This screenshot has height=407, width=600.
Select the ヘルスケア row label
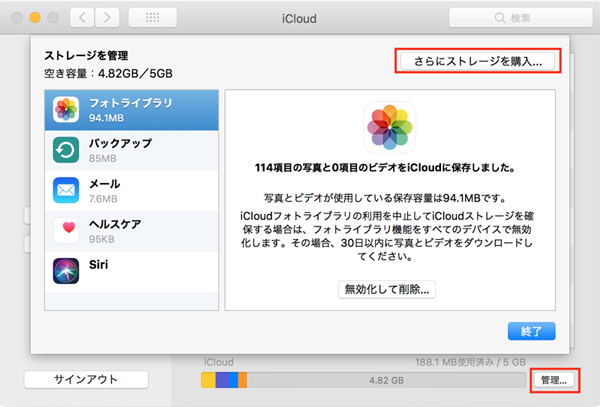coord(115,224)
